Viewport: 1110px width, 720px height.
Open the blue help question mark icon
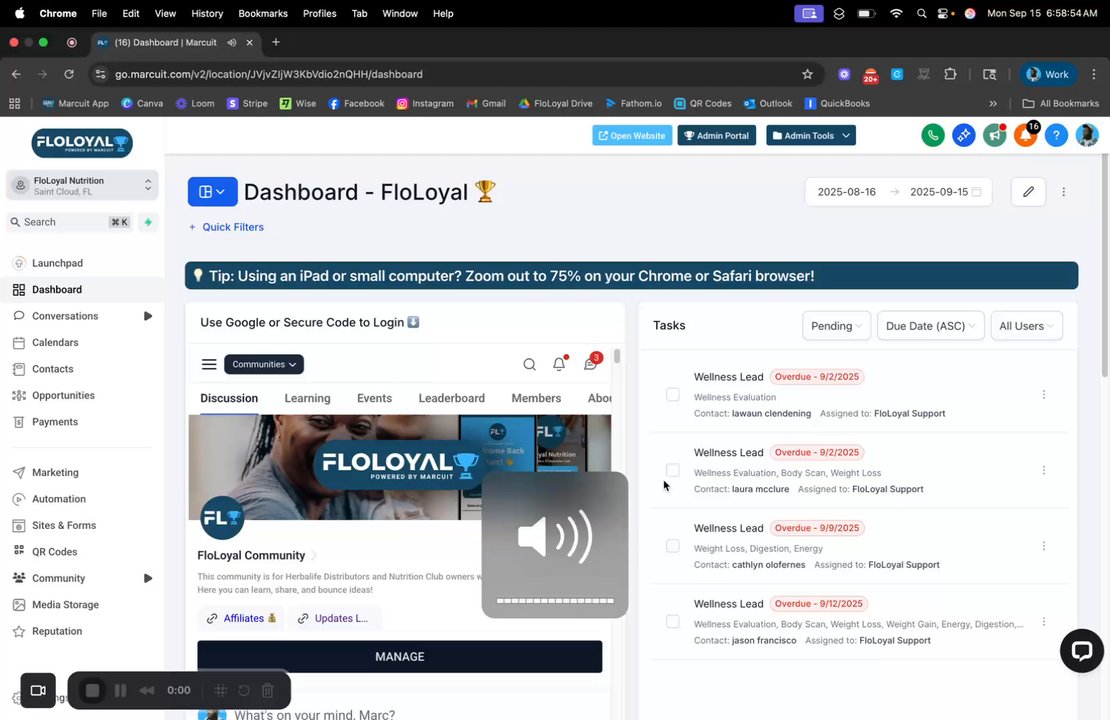click(x=1055, y=135)
